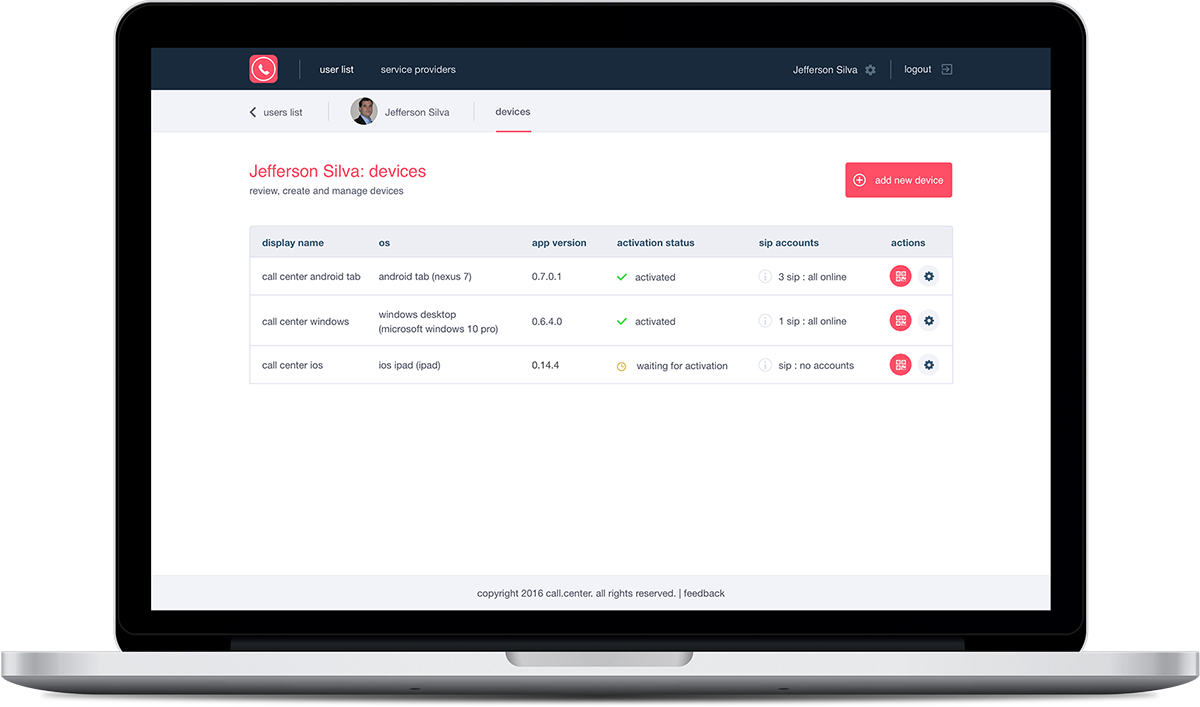
Task: Click info icon beside 1 sip : all online
Action: click(765, 321)
